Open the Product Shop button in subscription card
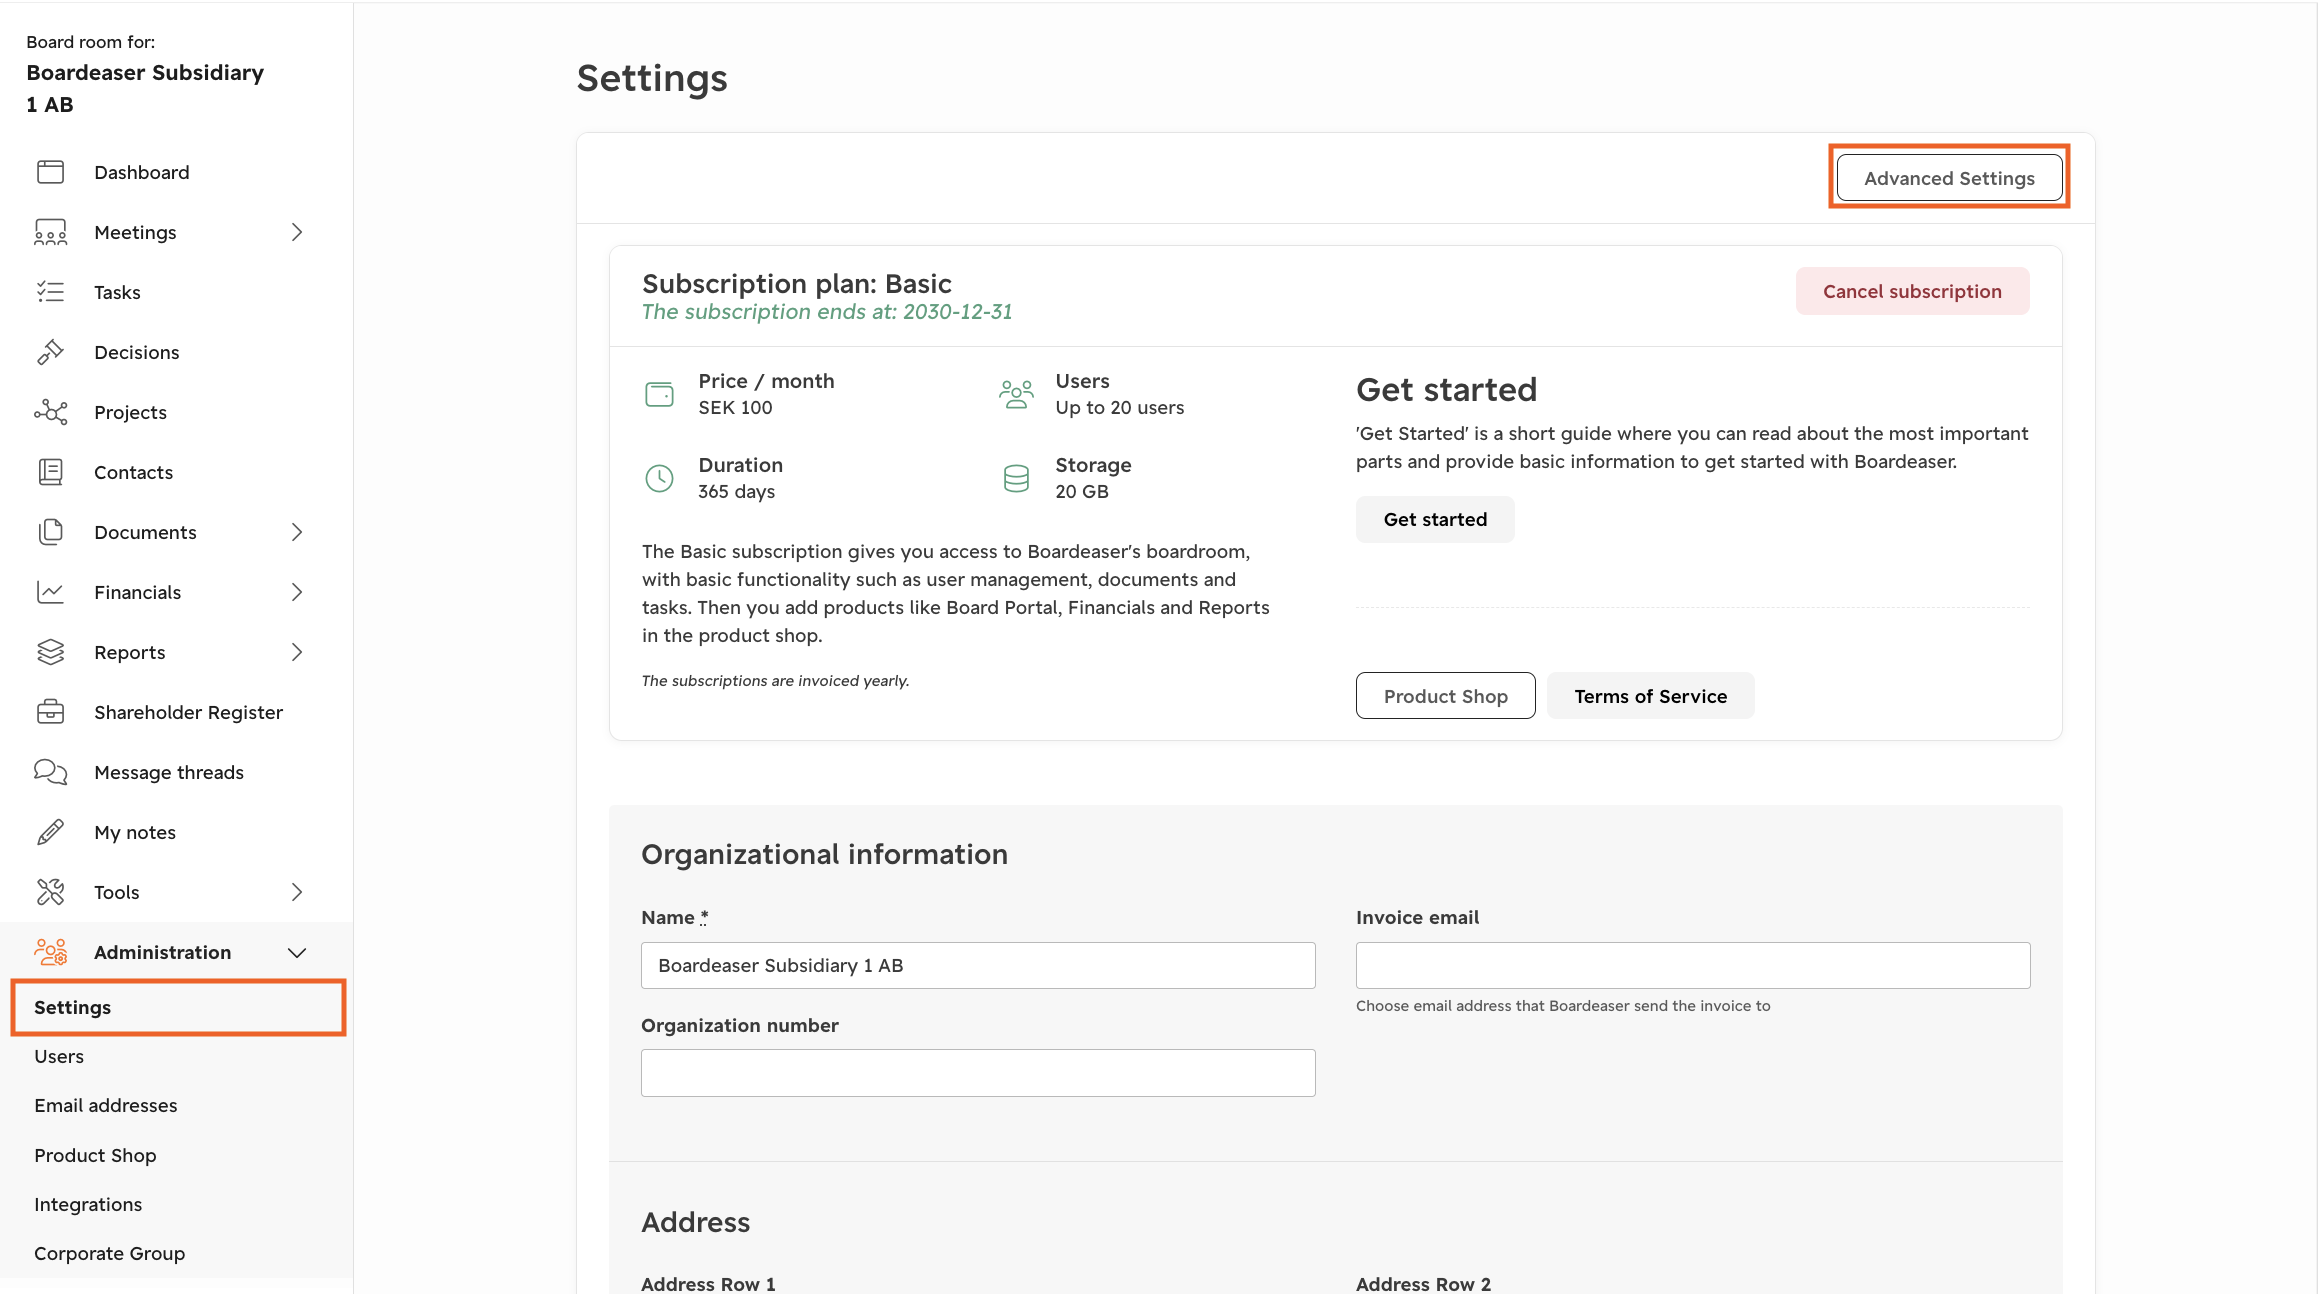The height and width of the screenshot is (1294, 2318). tap(1445, 696)
